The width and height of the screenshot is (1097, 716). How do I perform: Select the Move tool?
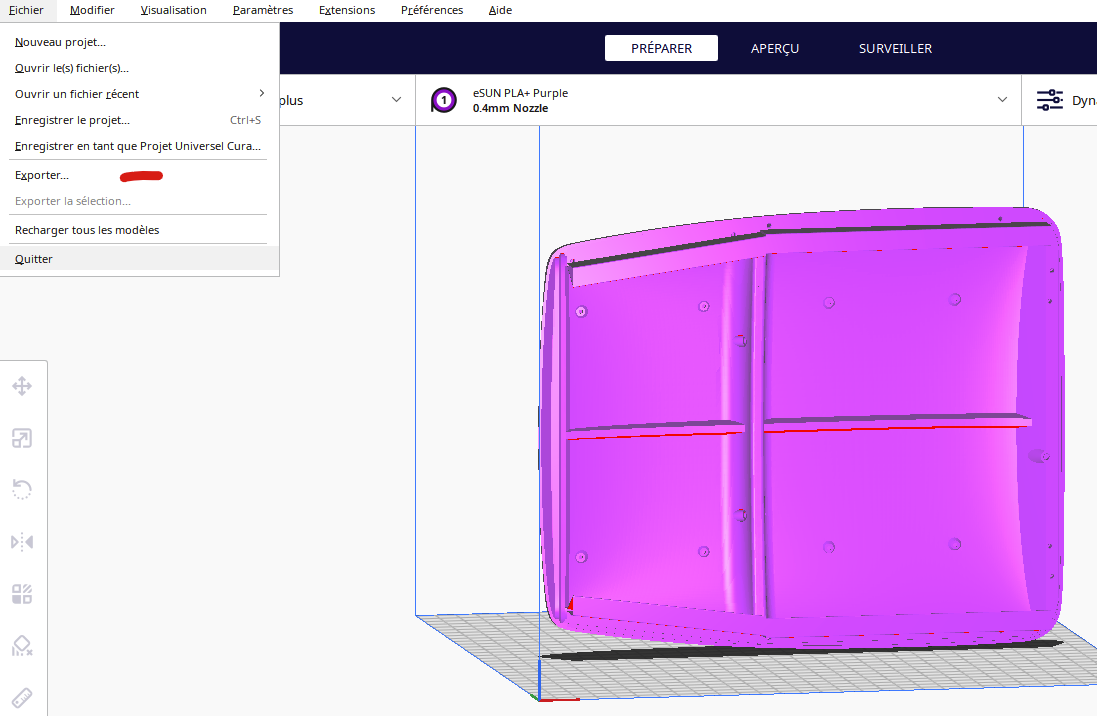click(x=22, y=386)
